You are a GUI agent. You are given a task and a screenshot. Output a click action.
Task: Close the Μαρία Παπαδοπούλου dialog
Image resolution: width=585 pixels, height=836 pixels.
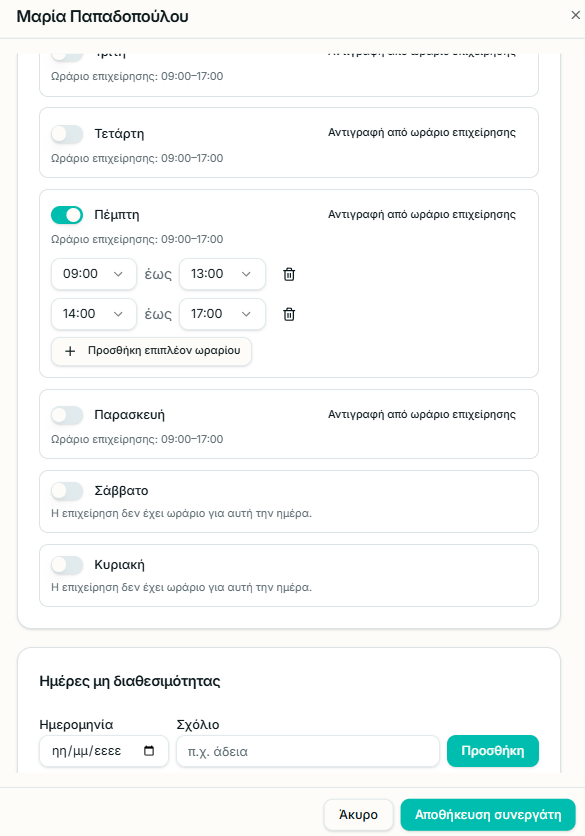click(x=575, y=15)
